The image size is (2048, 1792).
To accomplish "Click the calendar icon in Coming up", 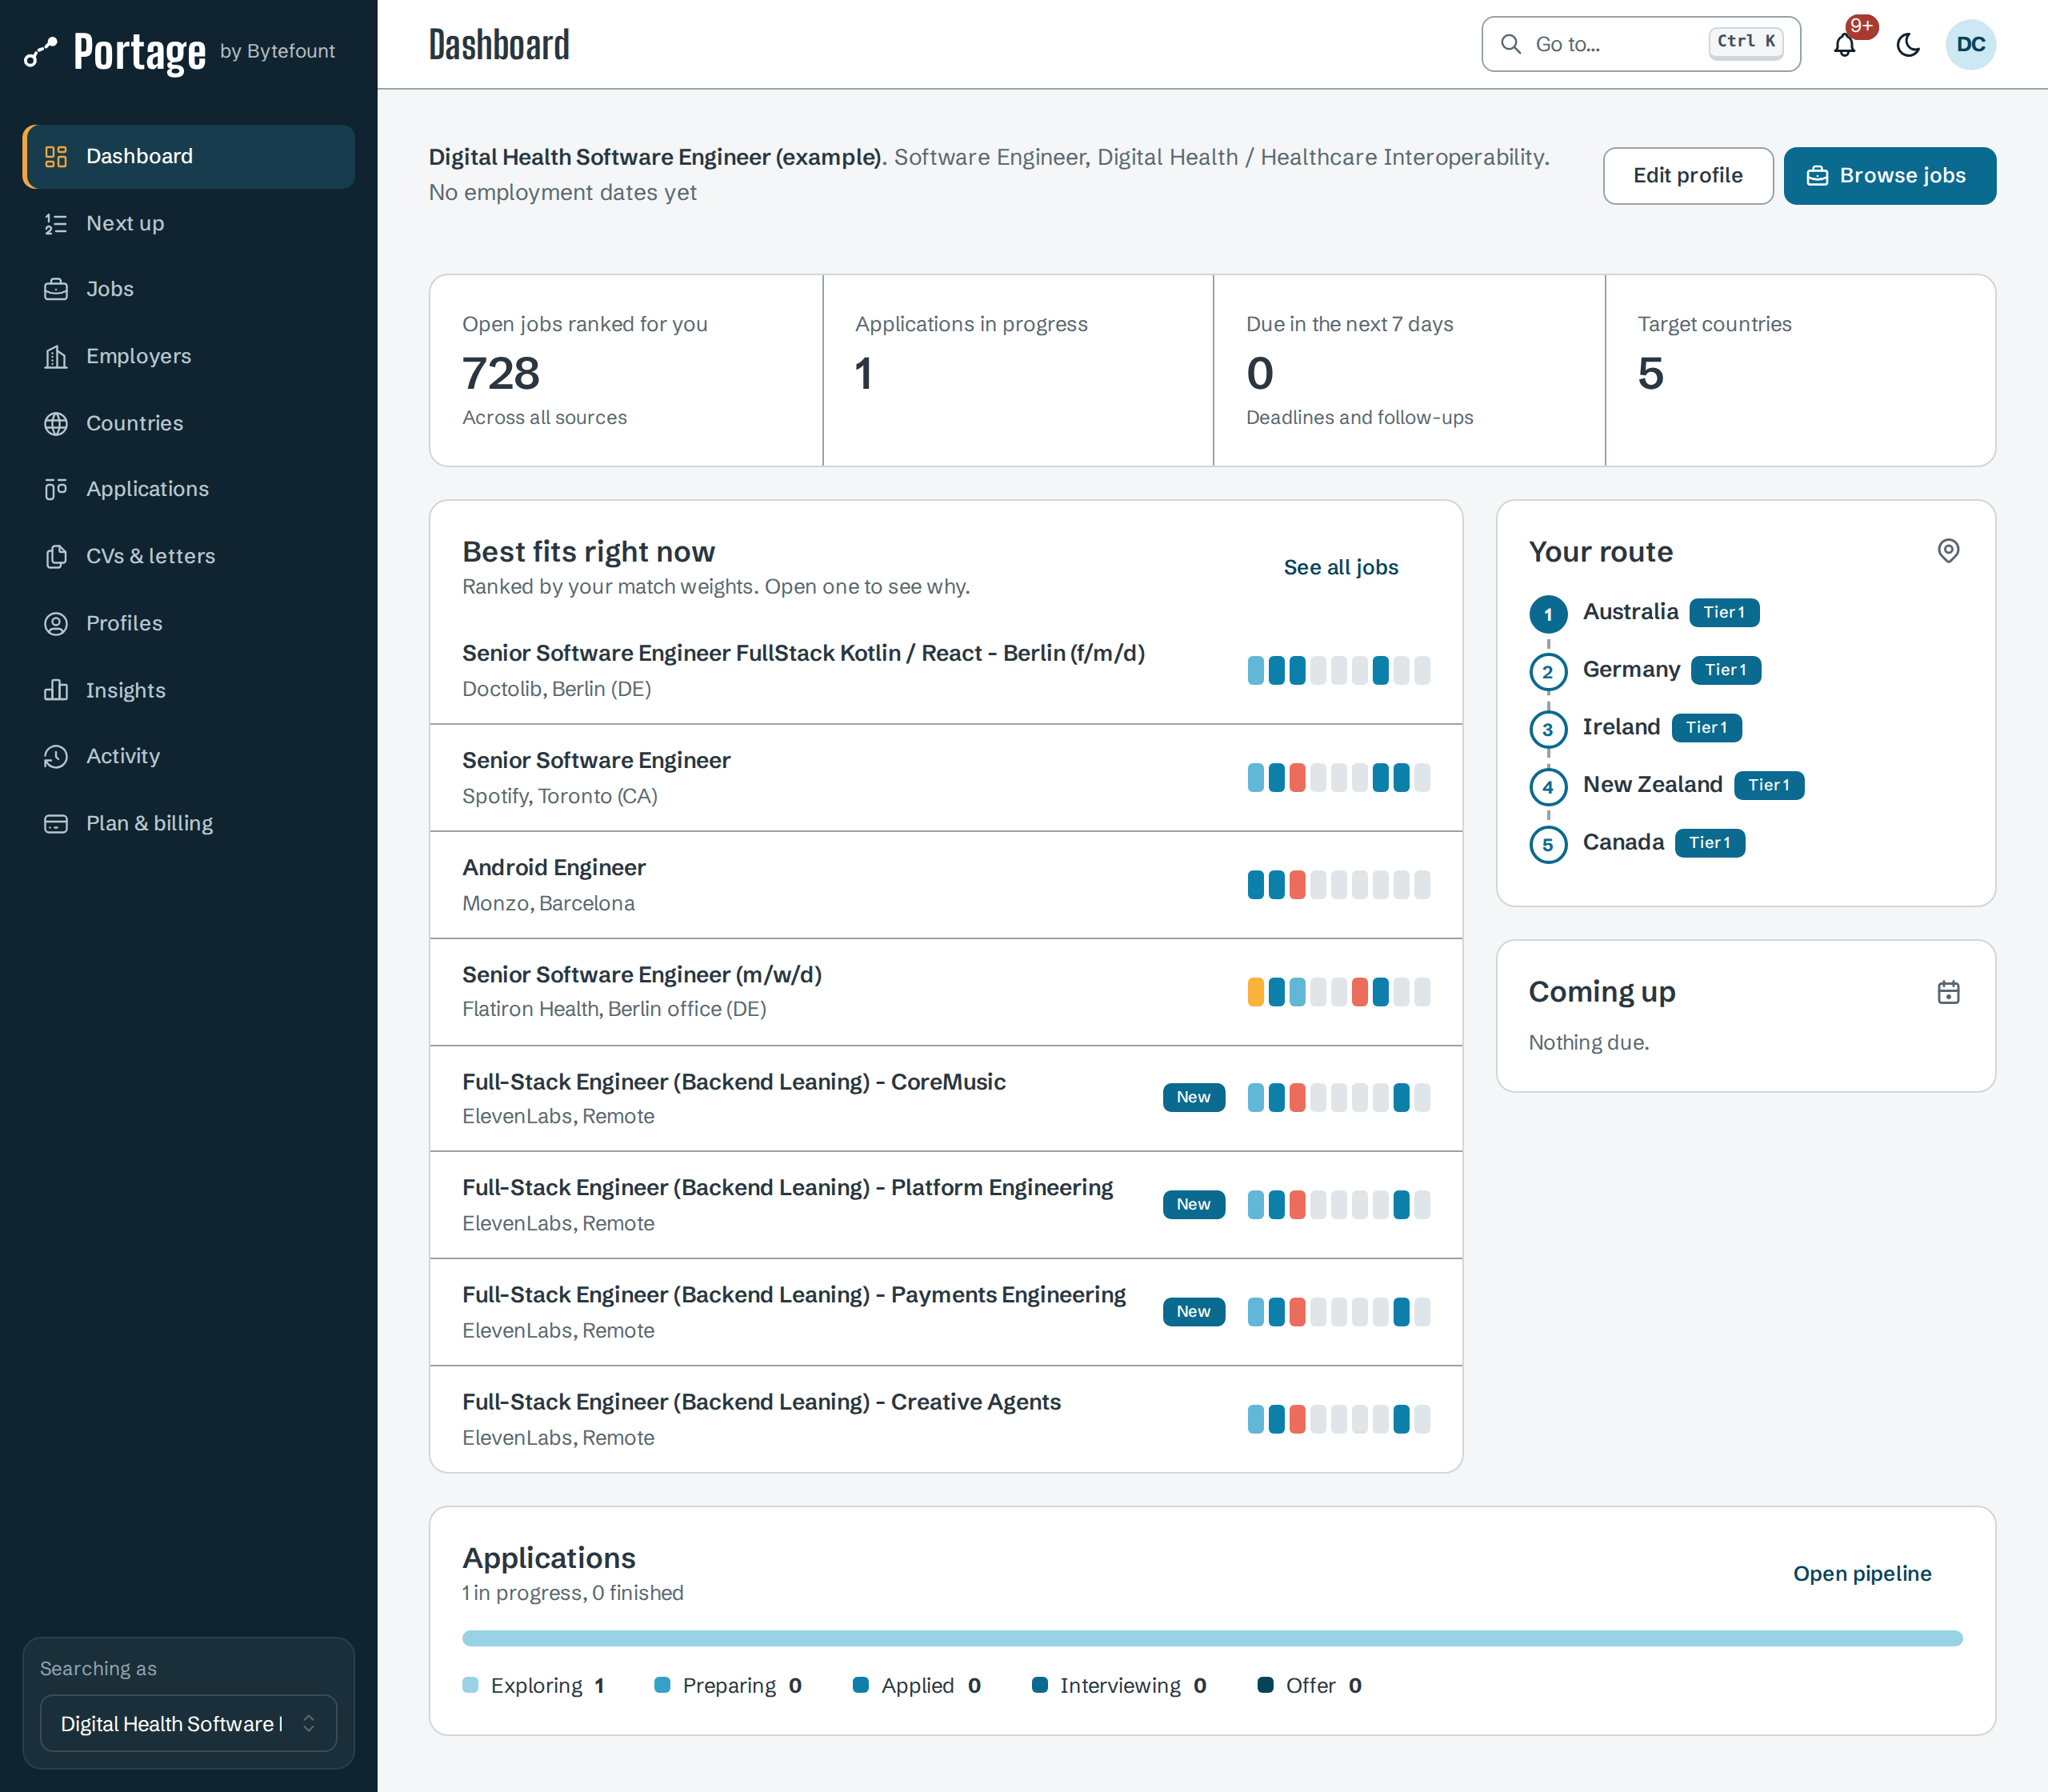I will (1948, 992).
